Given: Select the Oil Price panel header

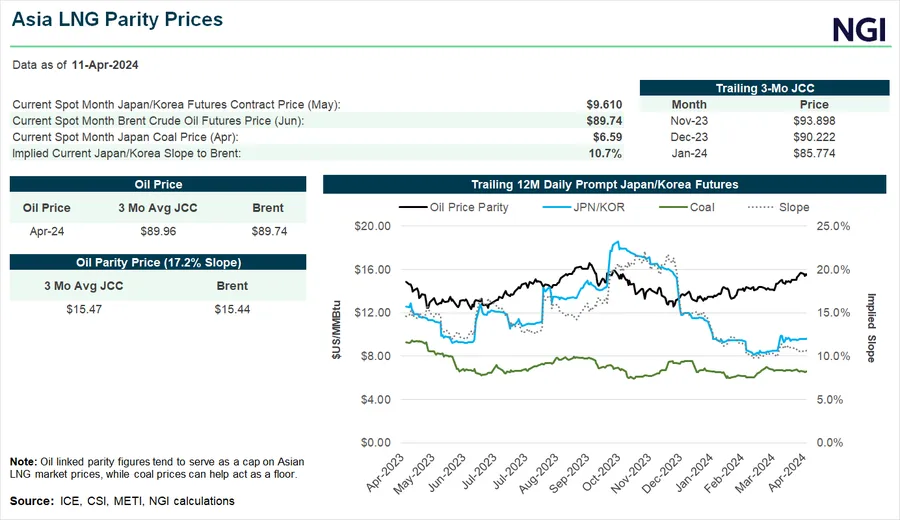Looking at the screenshot, I should point(158,184).
